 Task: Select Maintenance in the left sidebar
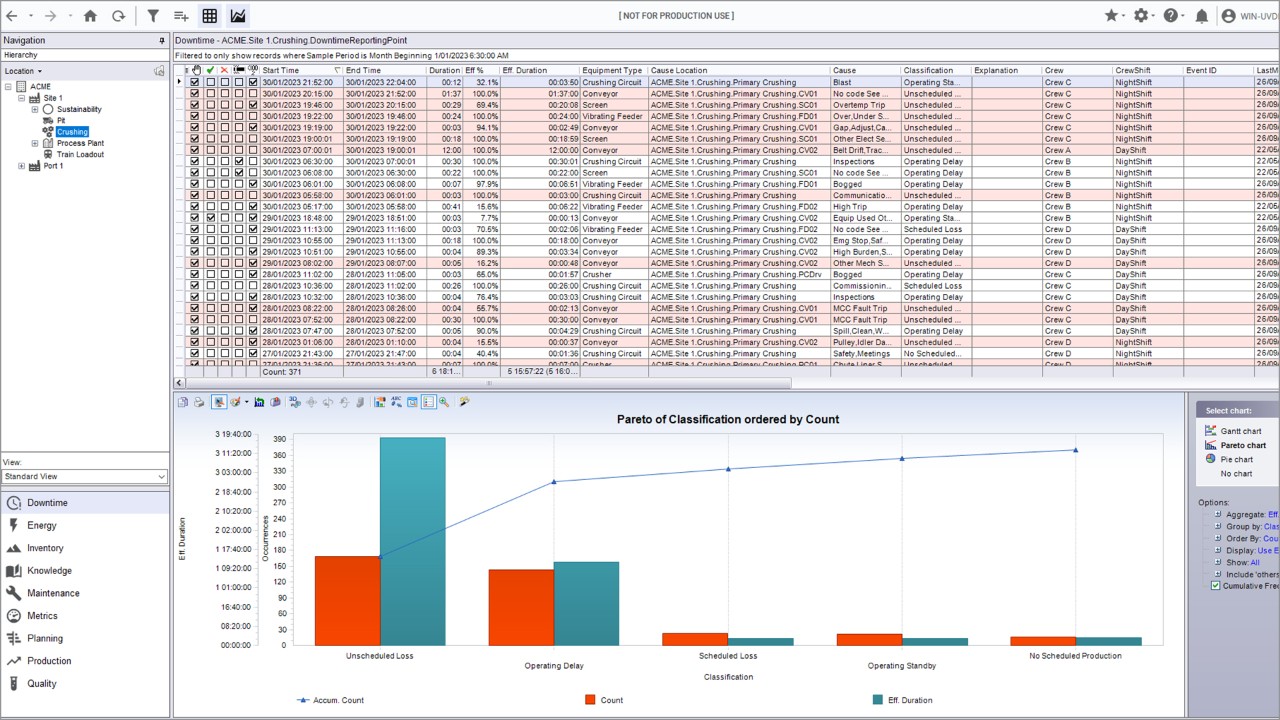point(53,592)
